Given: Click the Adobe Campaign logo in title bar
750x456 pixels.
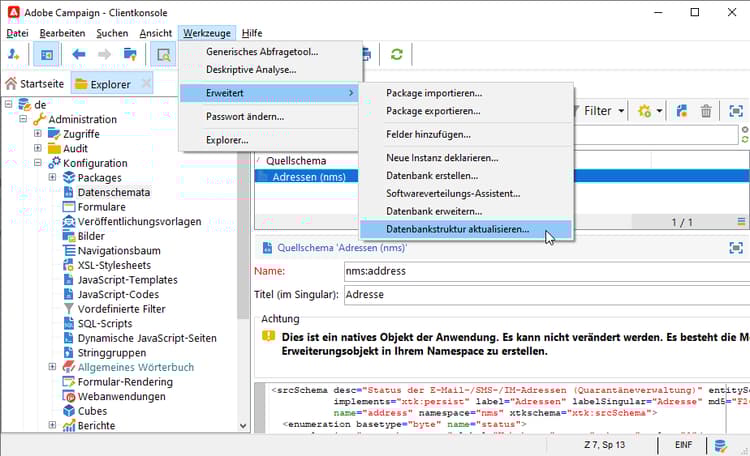Looking at the screenshot, I should [14, 12].
